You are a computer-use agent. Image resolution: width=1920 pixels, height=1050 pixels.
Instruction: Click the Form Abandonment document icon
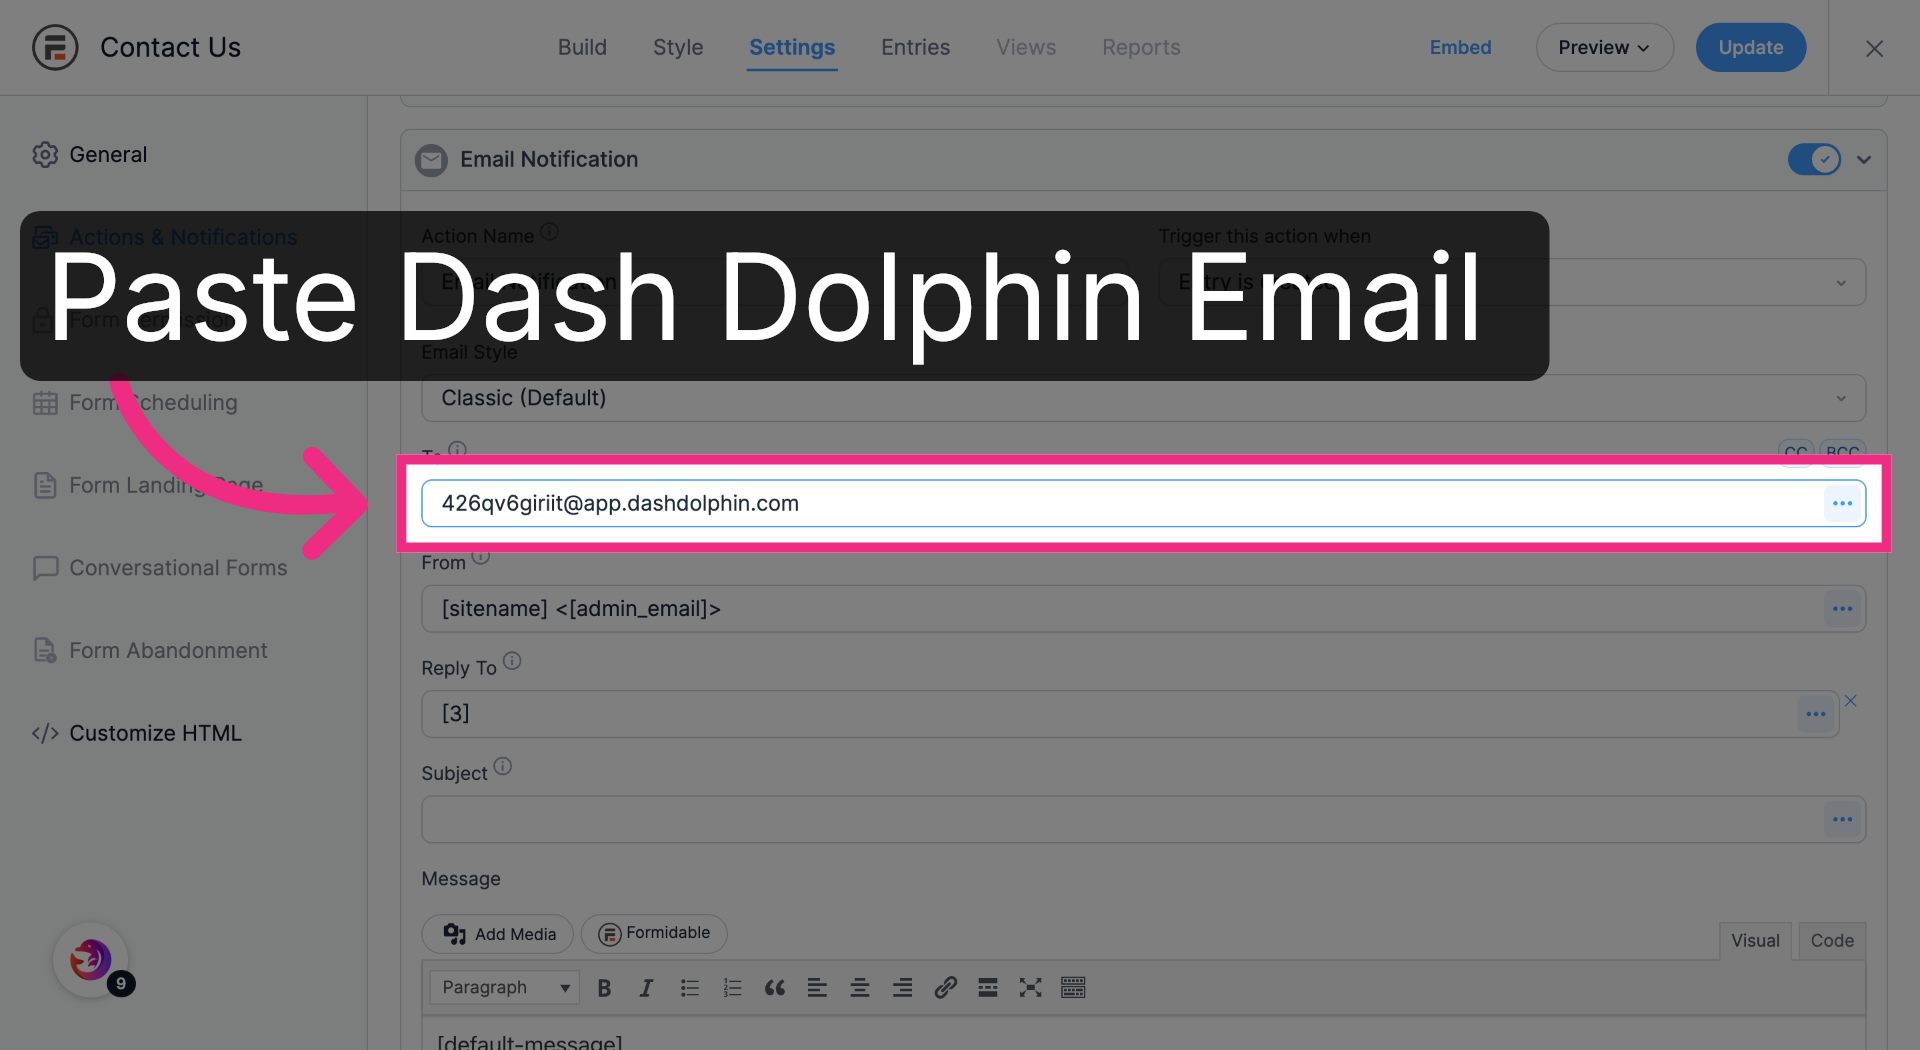click(45, 650)
